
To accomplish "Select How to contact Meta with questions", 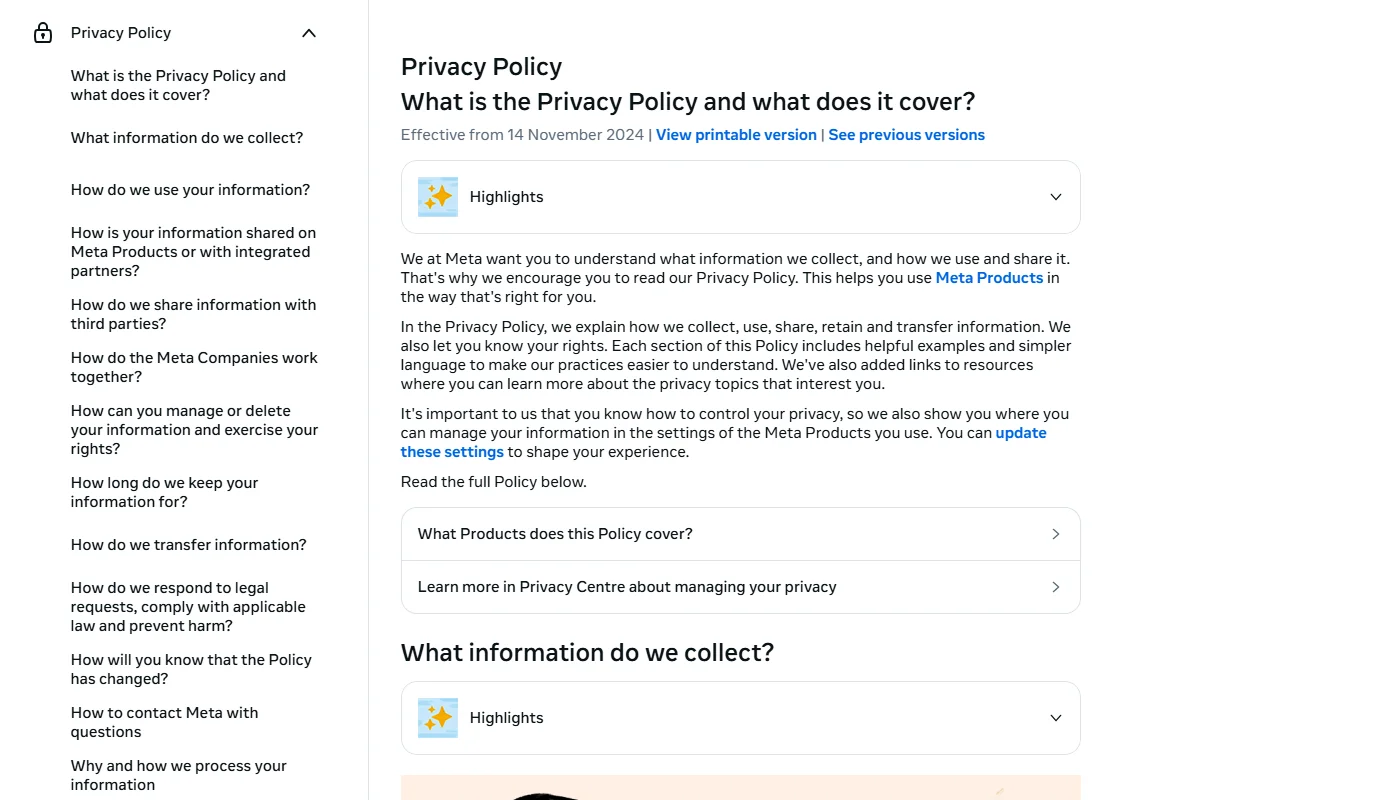I will pos(164,721).
